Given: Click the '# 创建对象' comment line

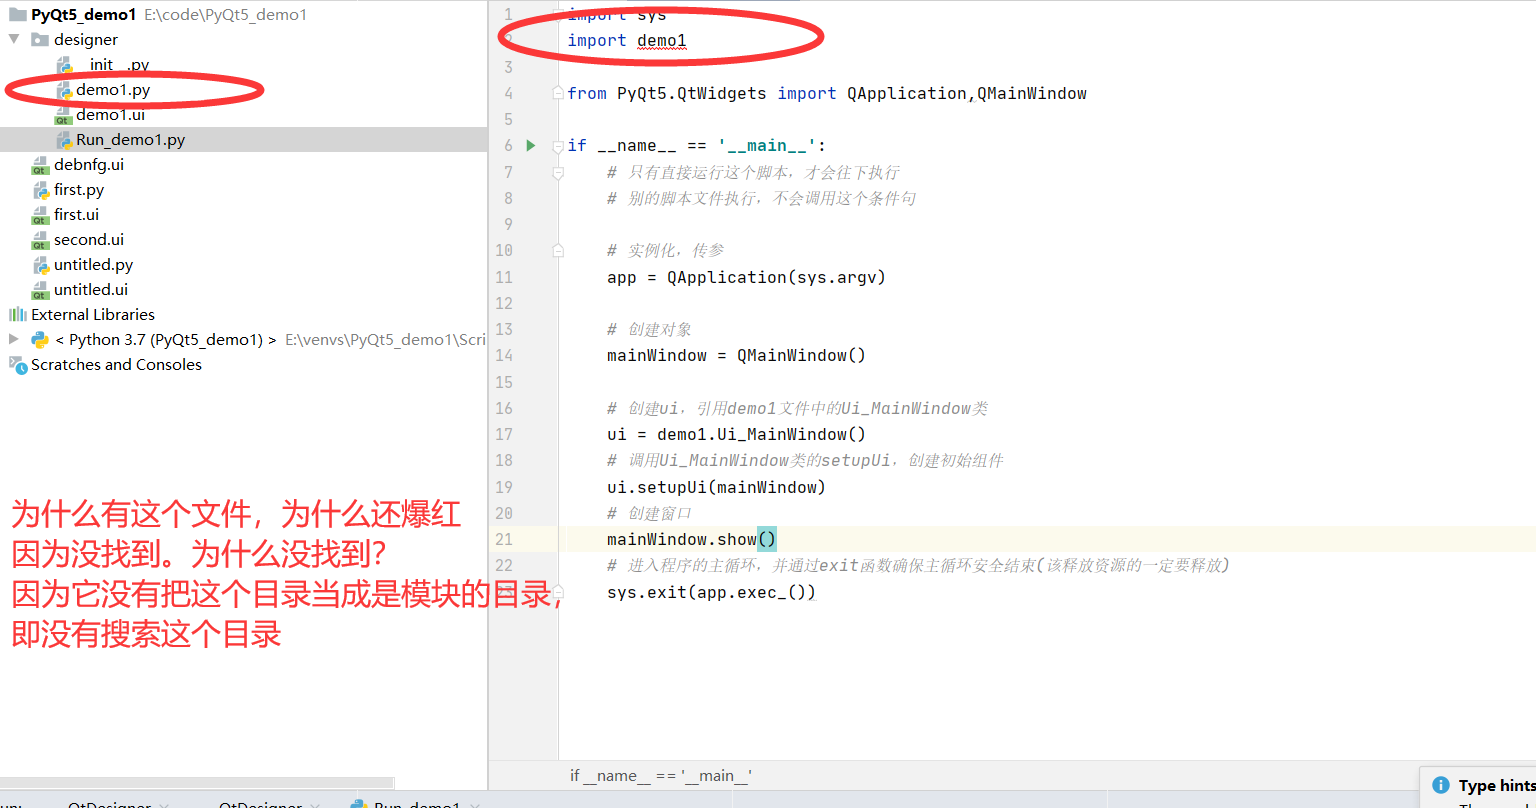Looking at the screenshot, I should point(649,329).
